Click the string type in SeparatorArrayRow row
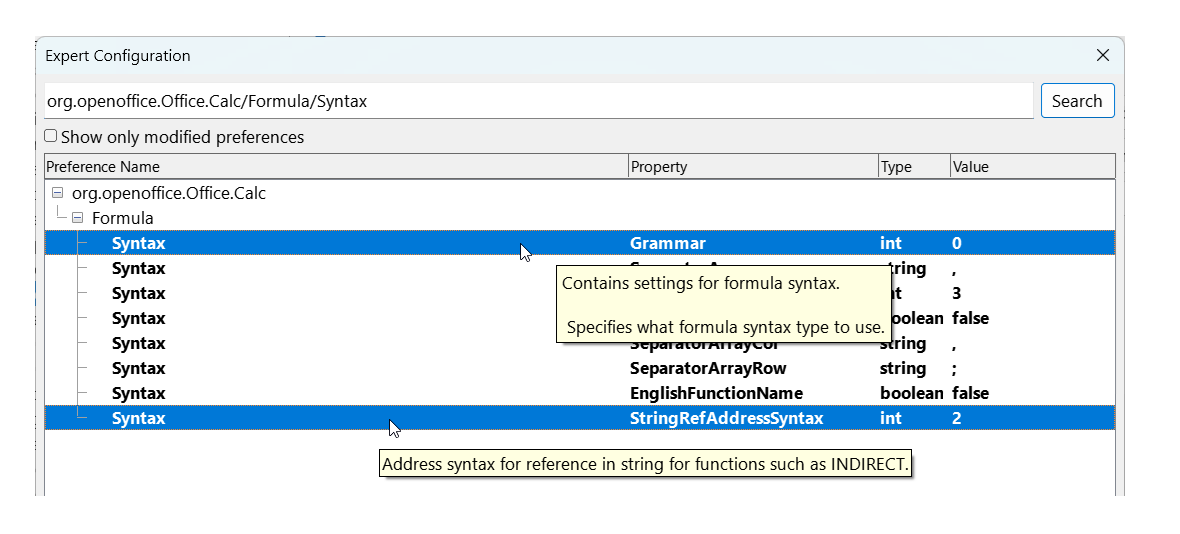This screenshot has width=1180, height=534. tap(903, 369)
